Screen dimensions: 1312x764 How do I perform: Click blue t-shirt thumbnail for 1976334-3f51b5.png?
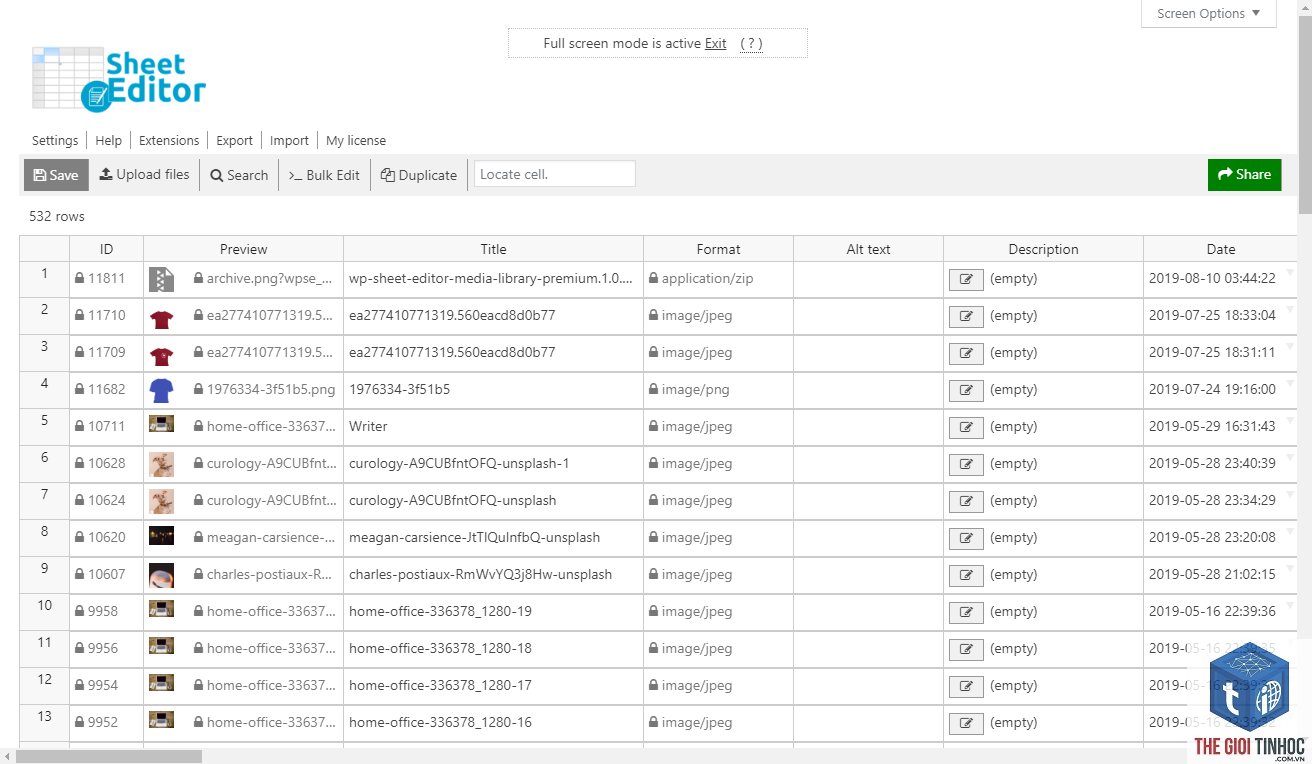point(161,390)
